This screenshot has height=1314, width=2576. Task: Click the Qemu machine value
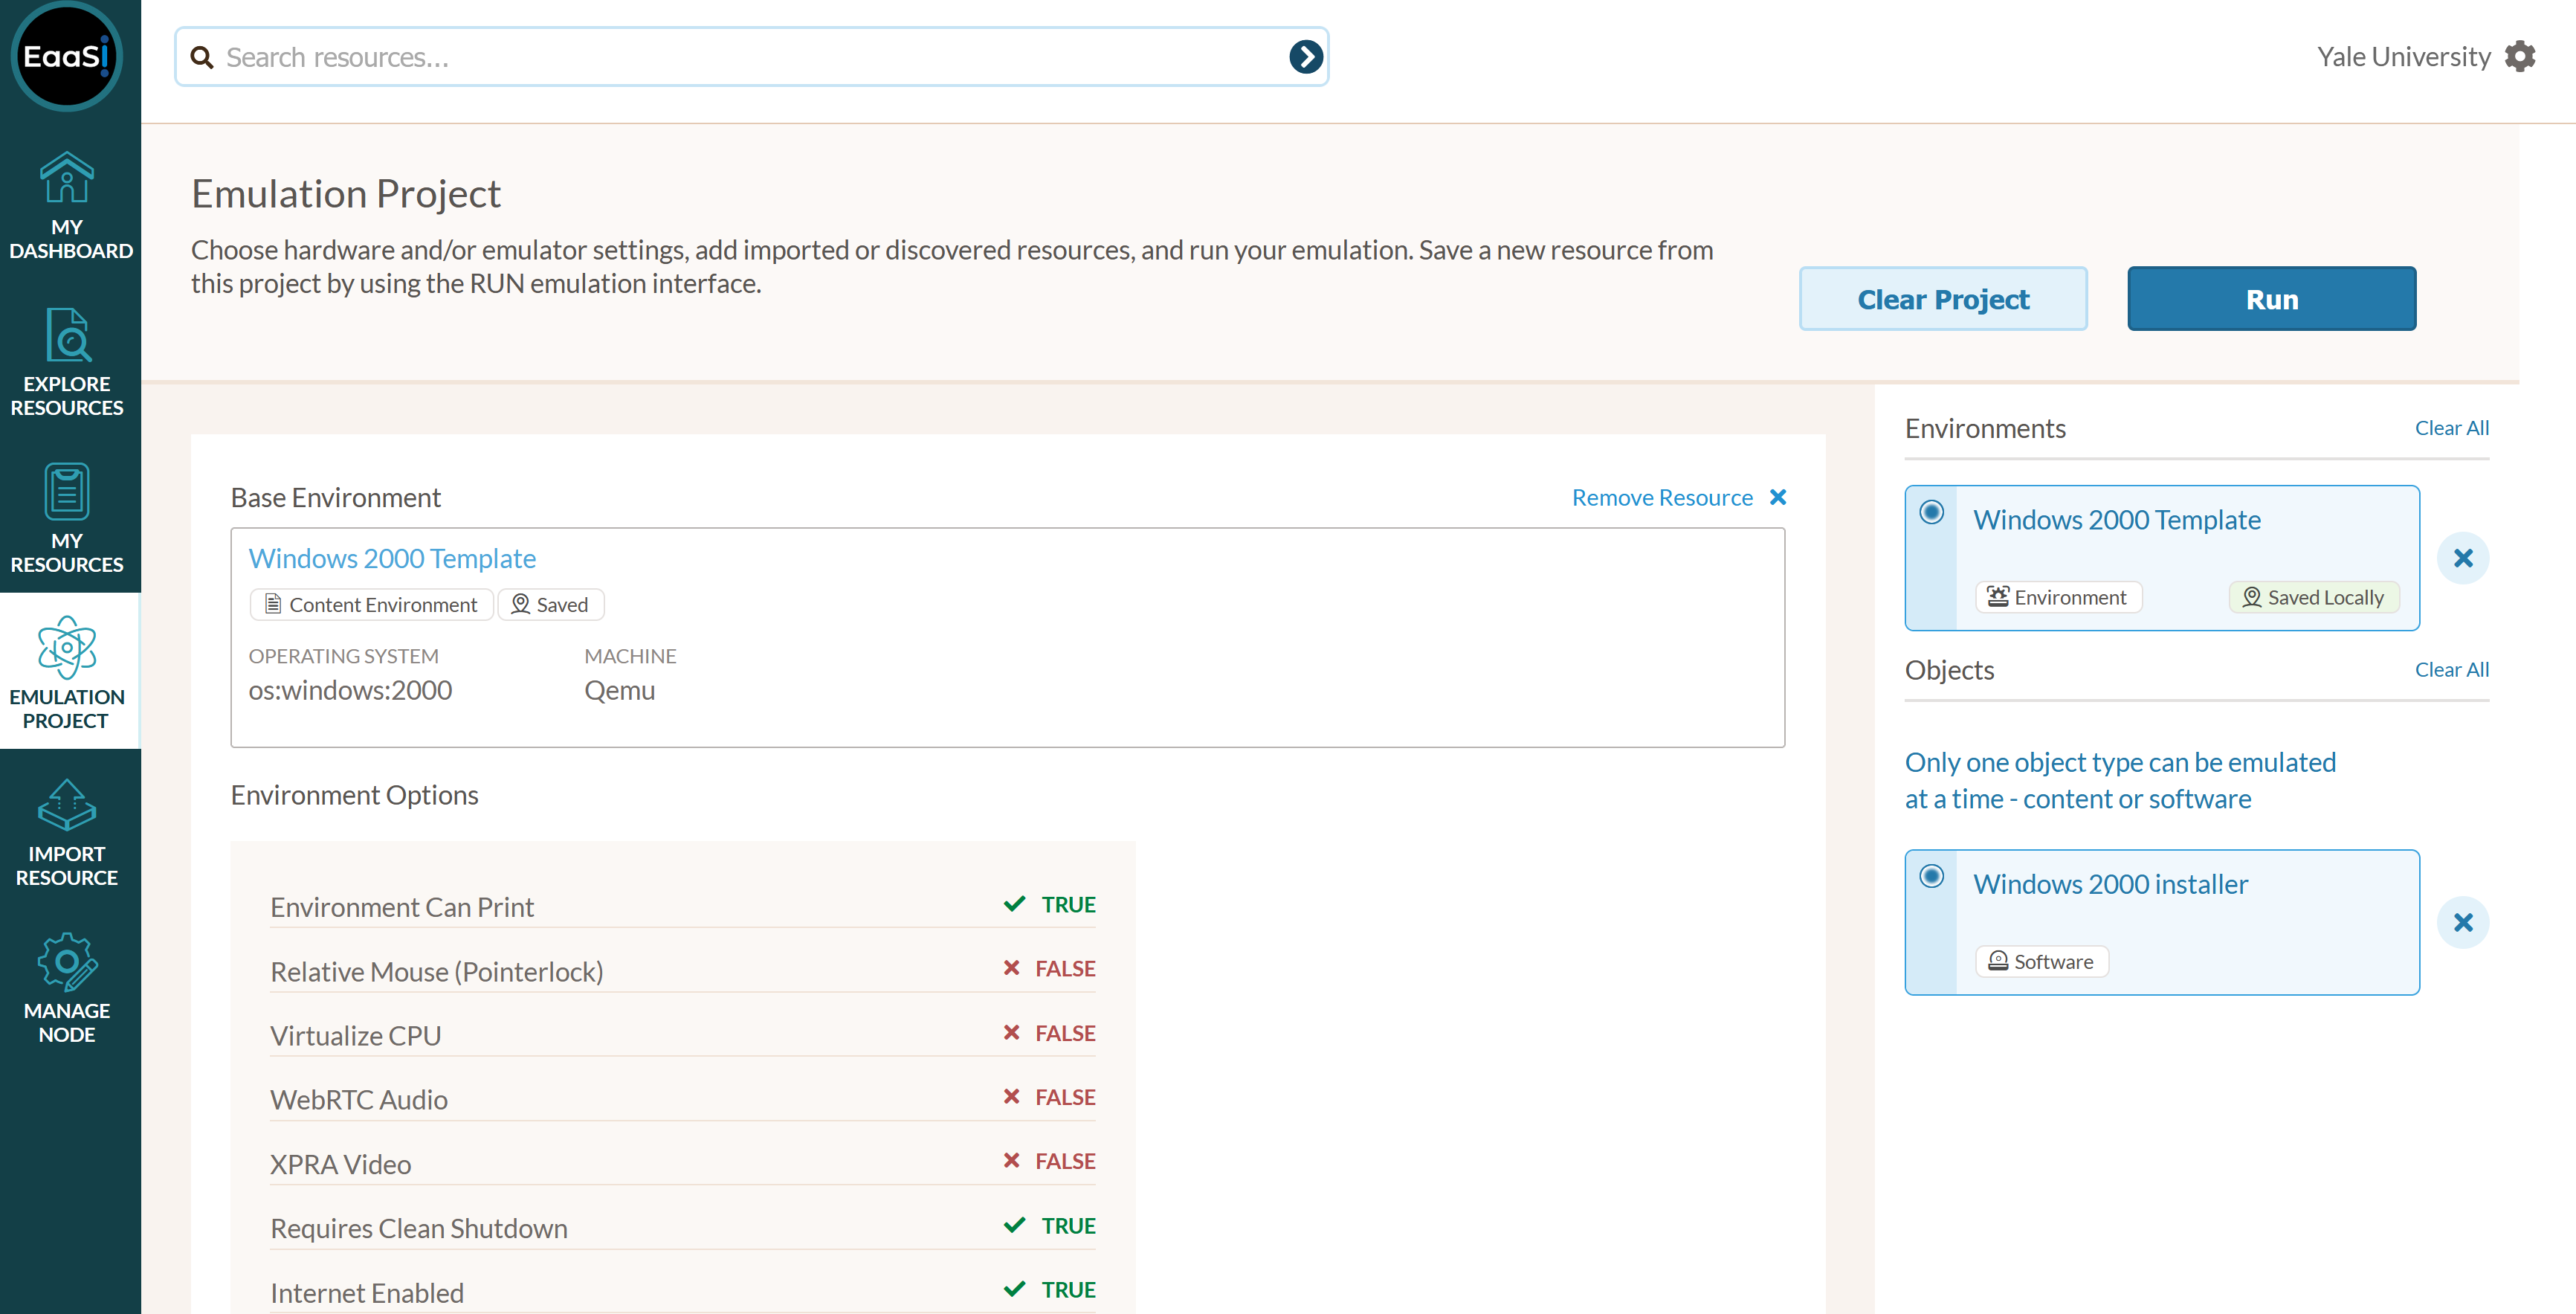tap(619, 690)
